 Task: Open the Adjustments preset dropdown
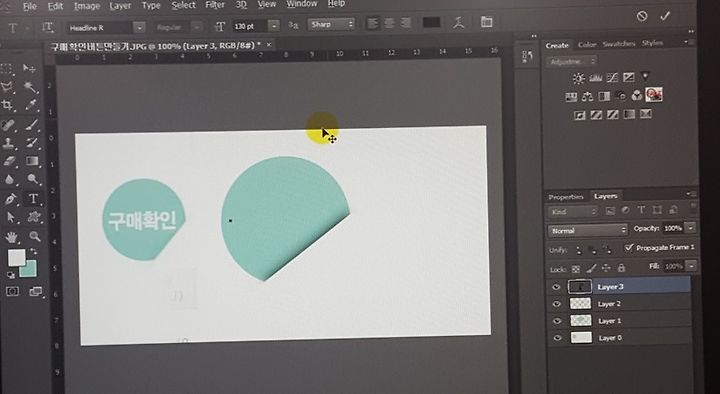[572, 61]
